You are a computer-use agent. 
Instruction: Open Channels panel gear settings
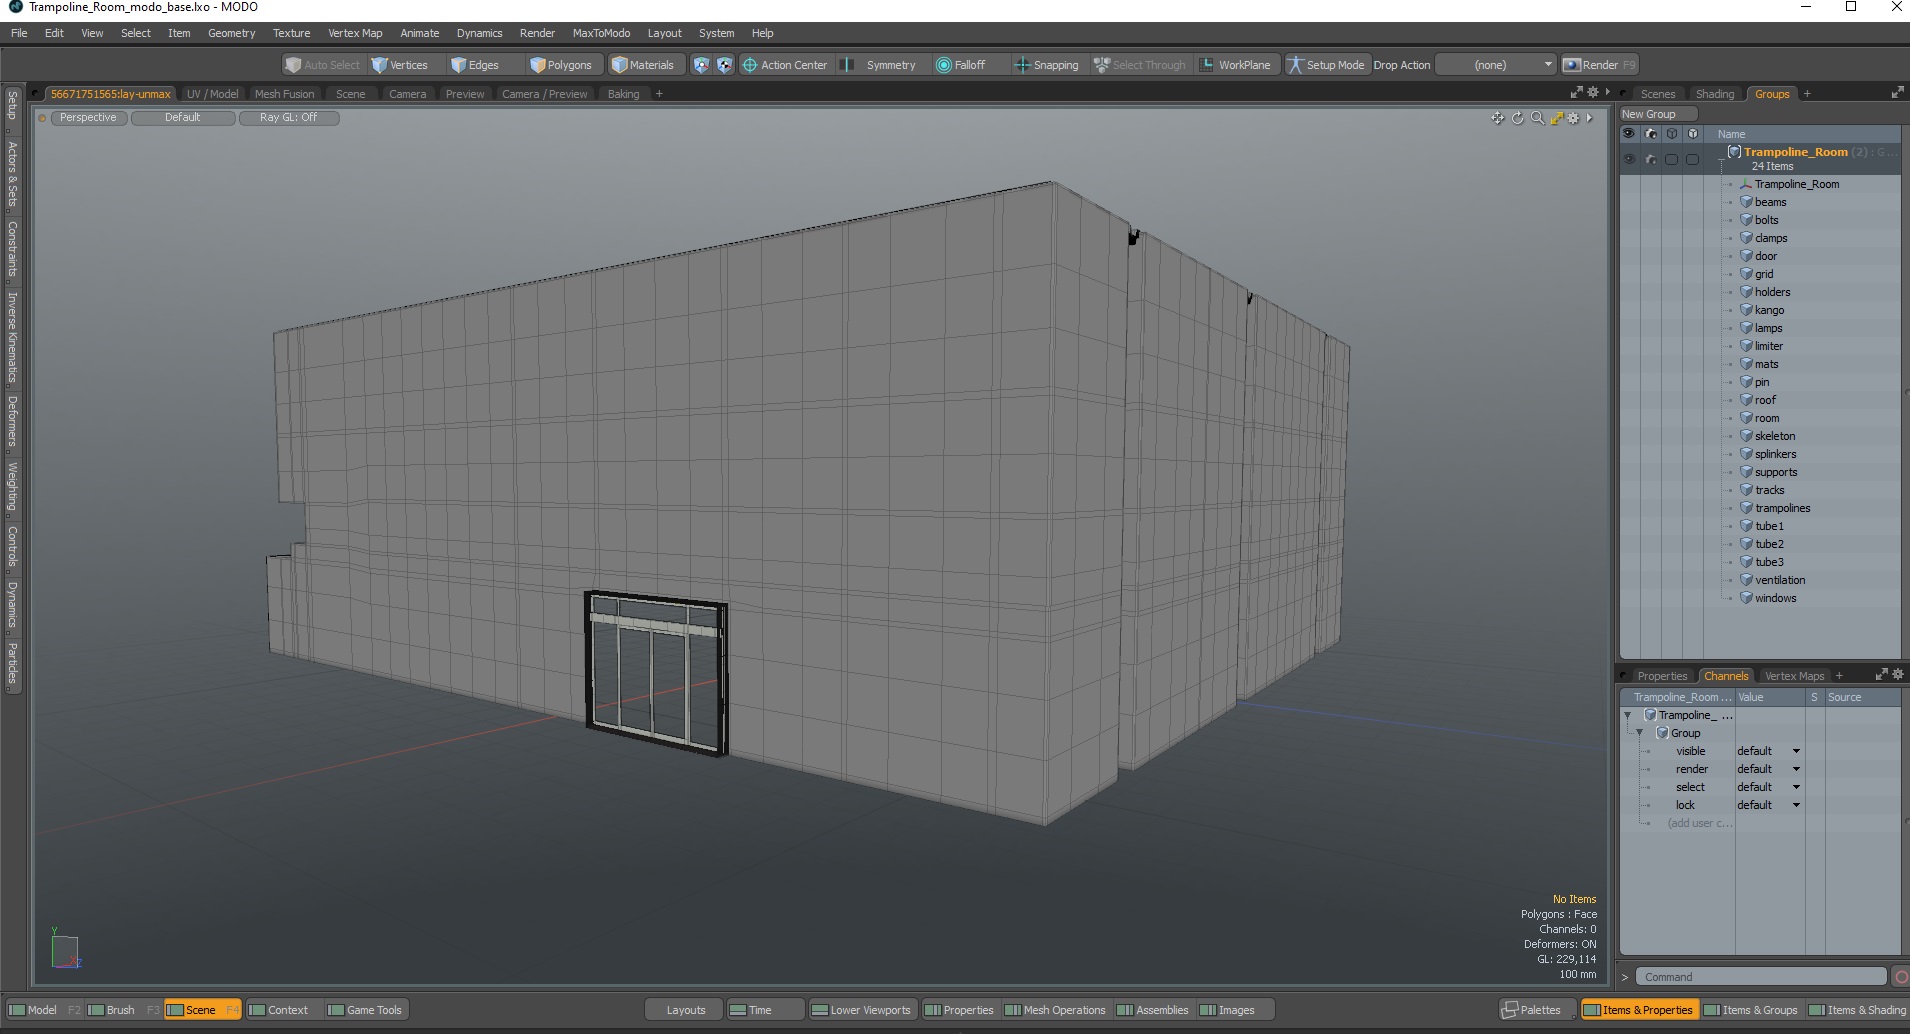[1898, 675]
